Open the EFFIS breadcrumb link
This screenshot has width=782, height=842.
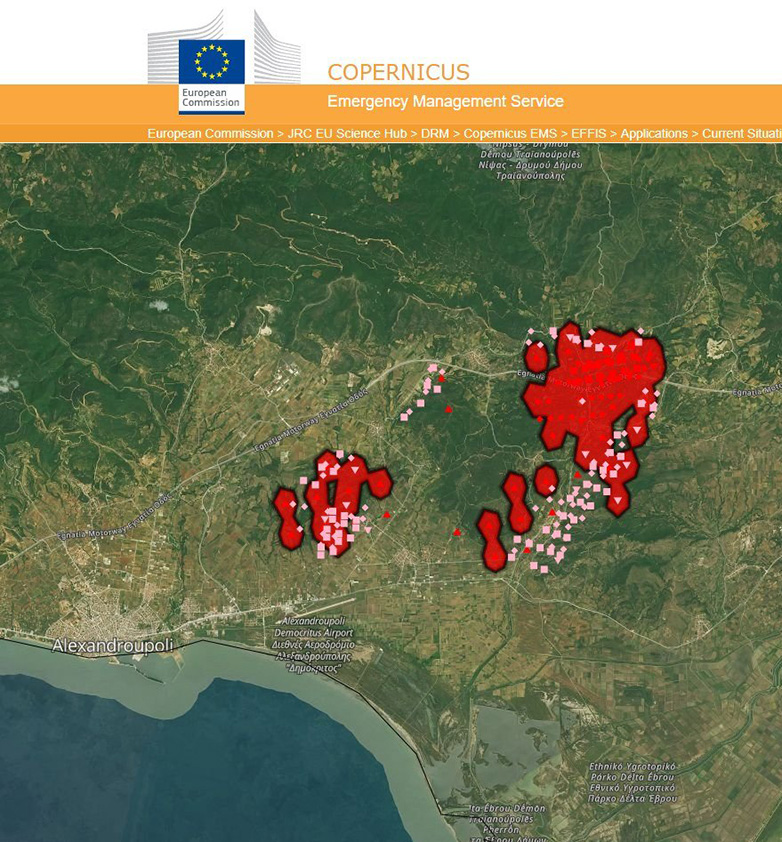(x=590, y=134)
